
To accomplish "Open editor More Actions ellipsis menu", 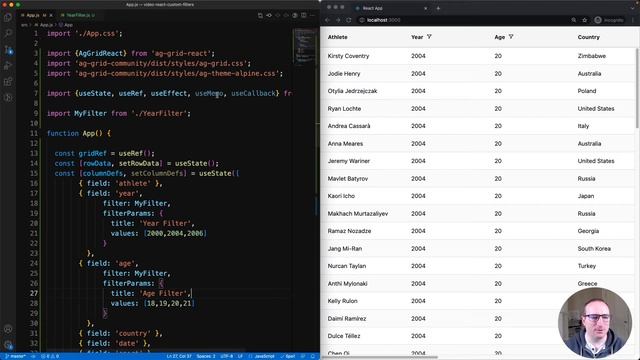I will (x=312, y=15).
